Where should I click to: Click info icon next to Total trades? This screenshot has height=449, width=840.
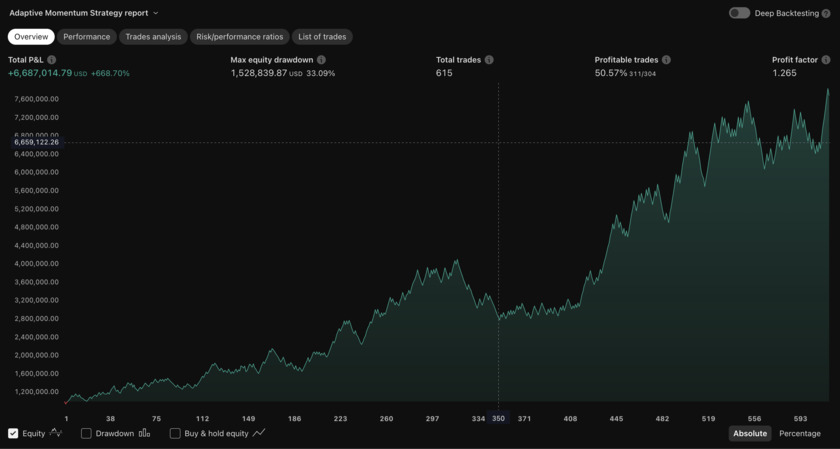tap(489, 60)
